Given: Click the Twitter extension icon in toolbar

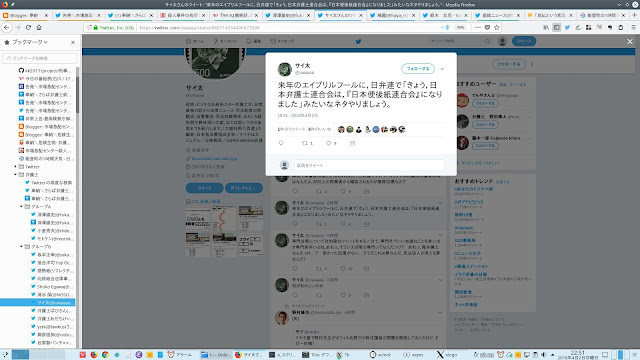Looking at the screenshot, I should (x=567, y=27).
